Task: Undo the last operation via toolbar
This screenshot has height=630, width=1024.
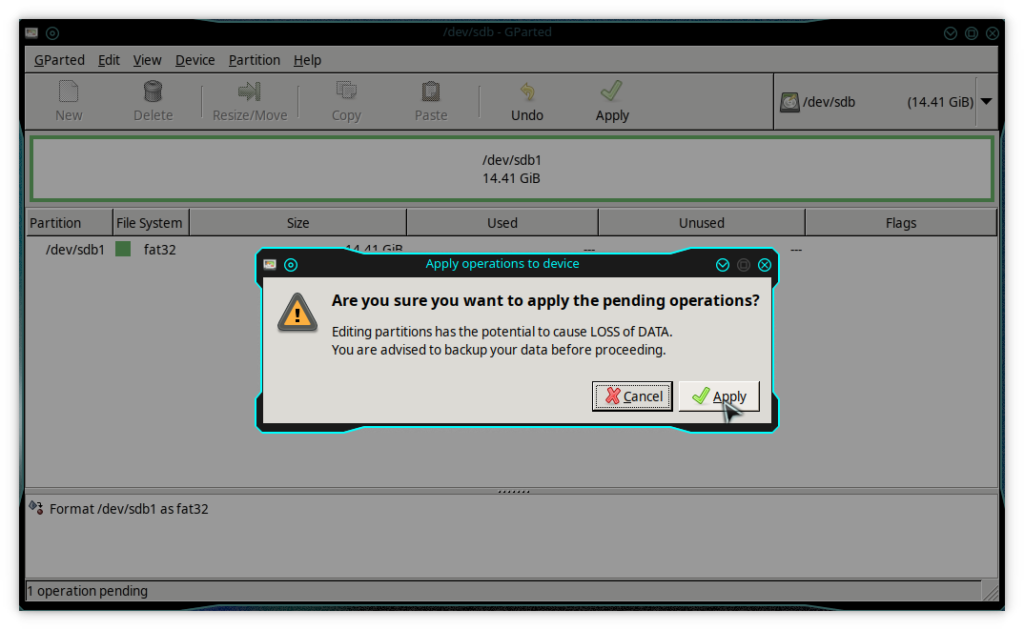Action: coord(527,101)
